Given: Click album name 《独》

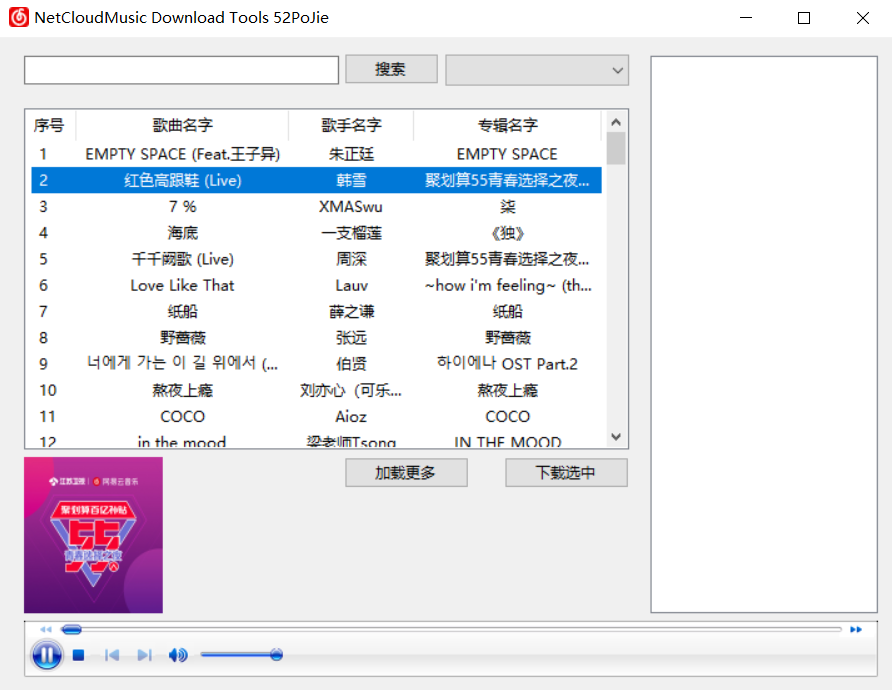Looking at the screenshot, I should (x=507, y=233).
